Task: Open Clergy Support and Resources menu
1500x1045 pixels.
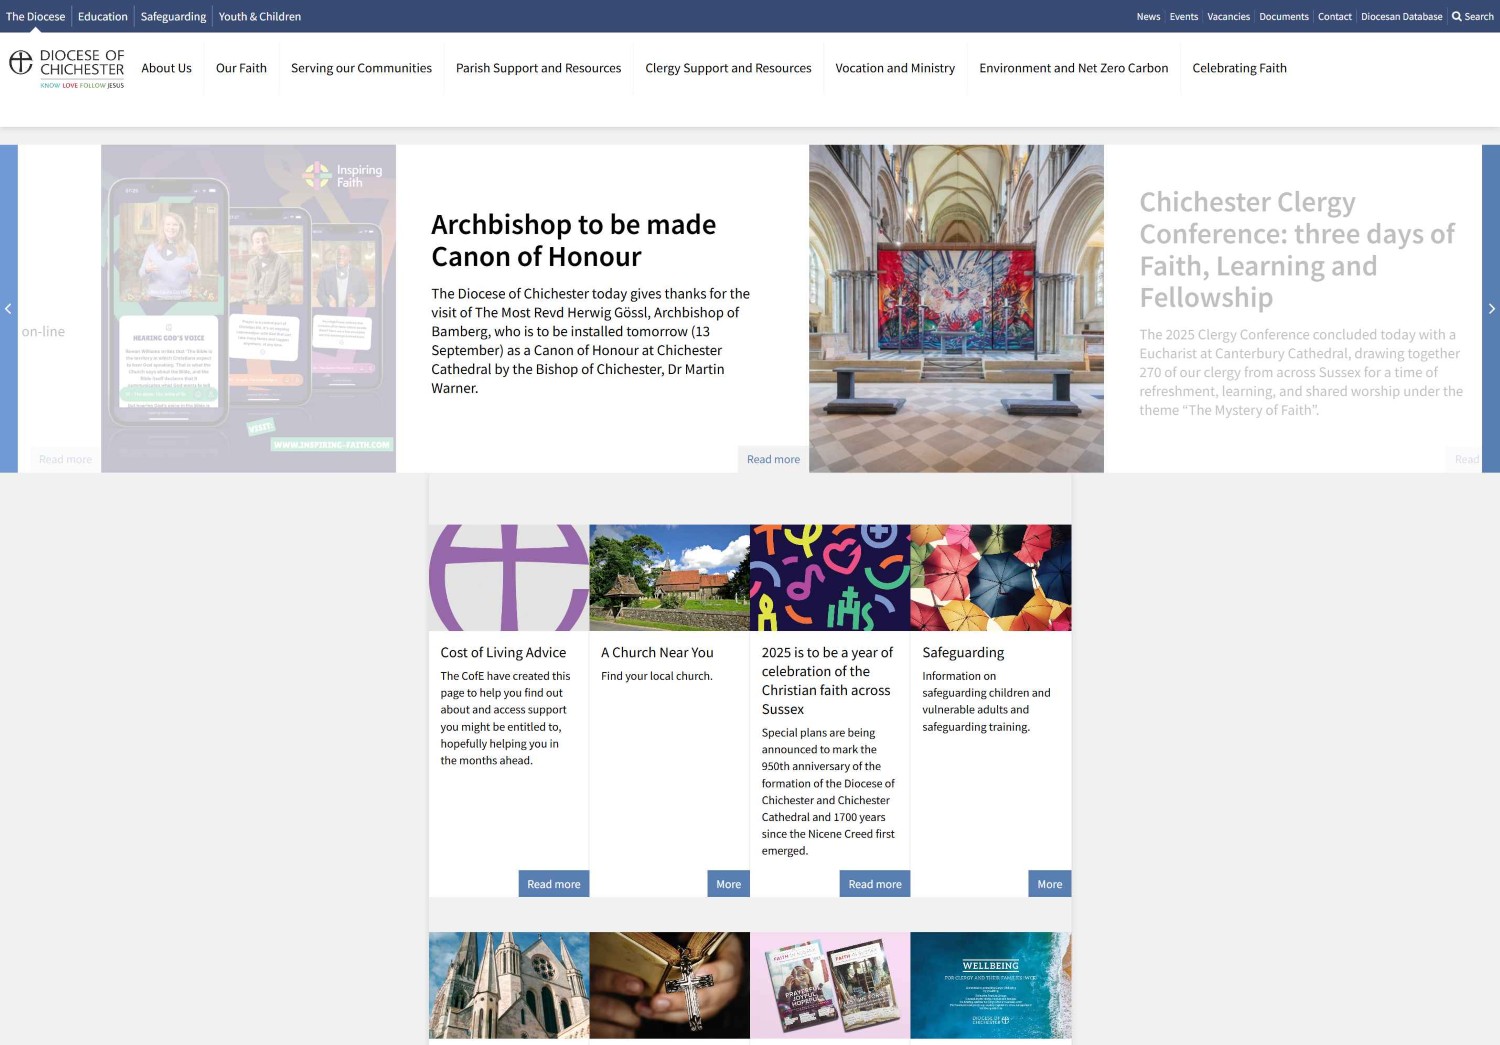Action: pyautogui.click(x=728, y=68)
